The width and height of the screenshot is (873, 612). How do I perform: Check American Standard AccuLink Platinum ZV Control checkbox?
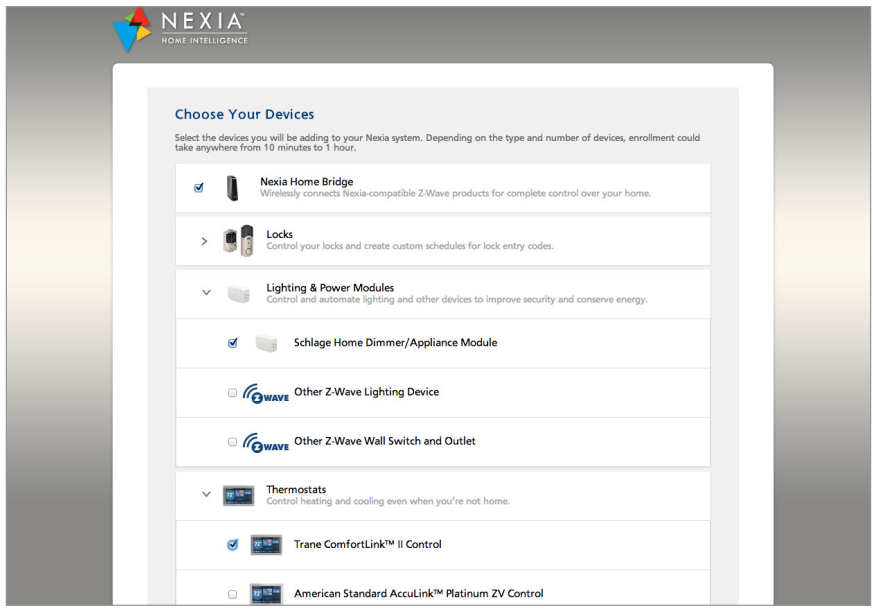232,595
